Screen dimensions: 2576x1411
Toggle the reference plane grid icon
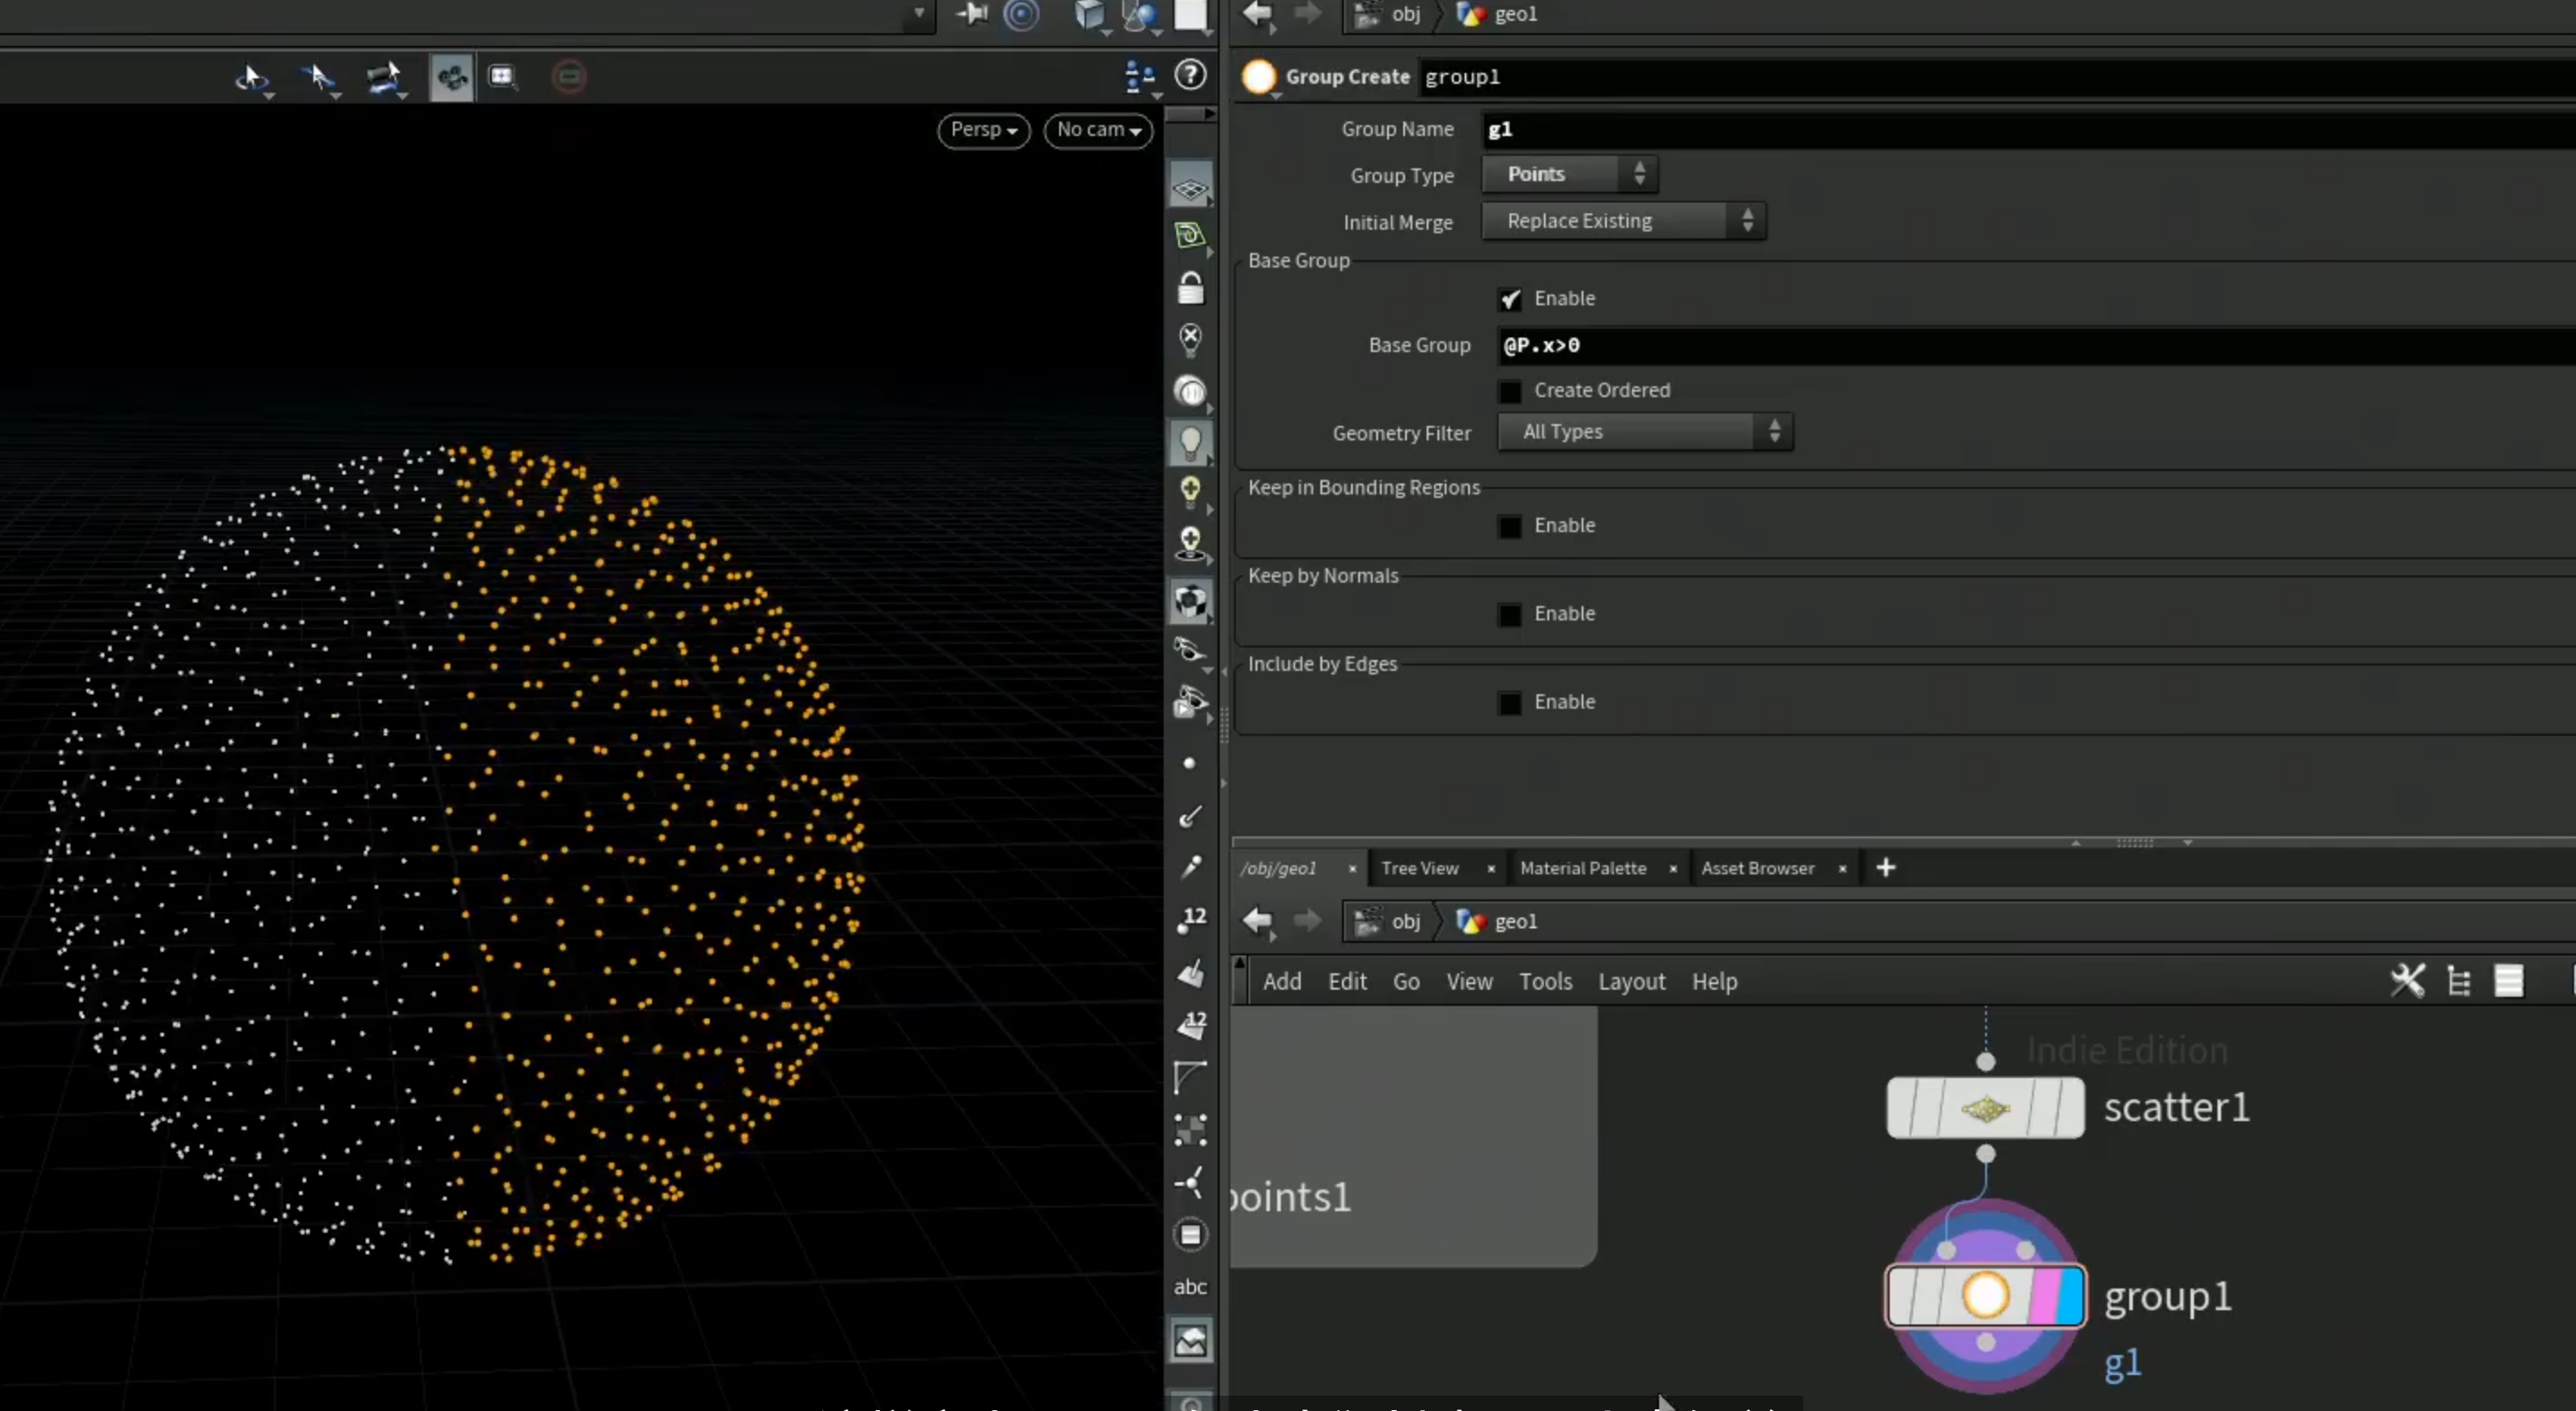click(x=1190, y=188)
